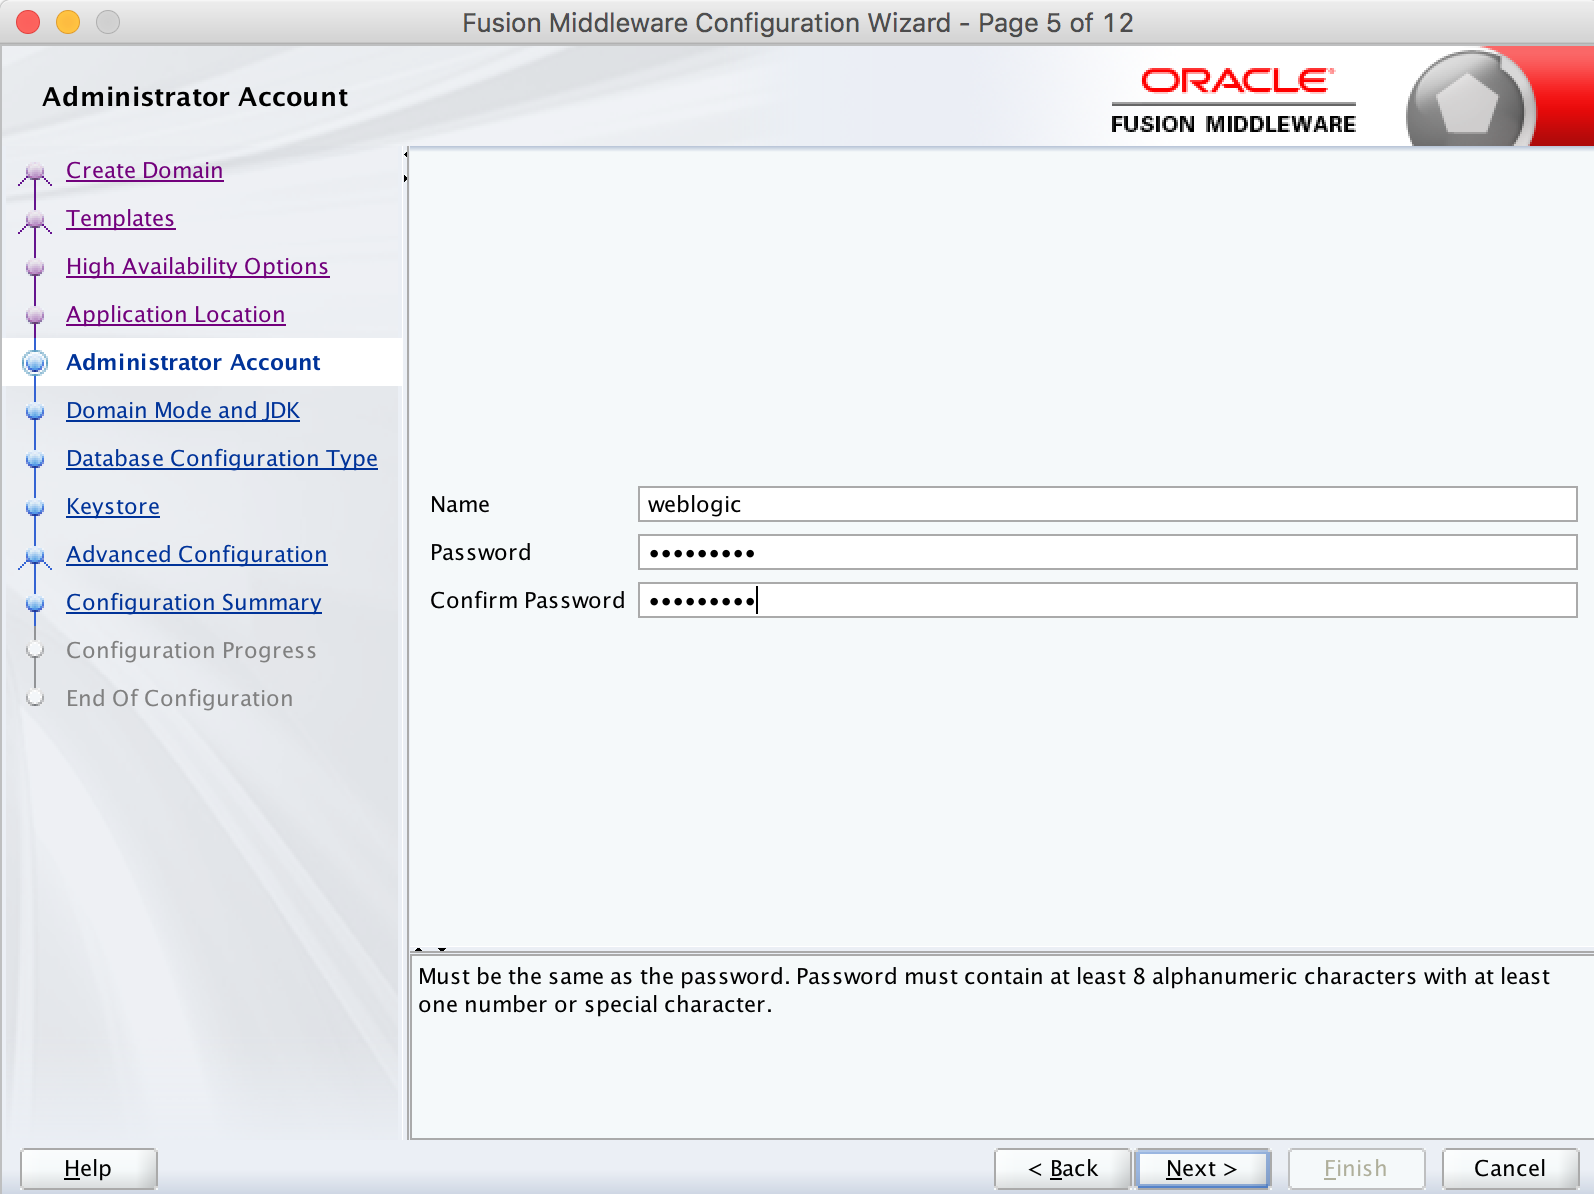Click the step marker beside Domain Mode and JDK
Screen dimensions: 1594x1194
pos(35,411)
